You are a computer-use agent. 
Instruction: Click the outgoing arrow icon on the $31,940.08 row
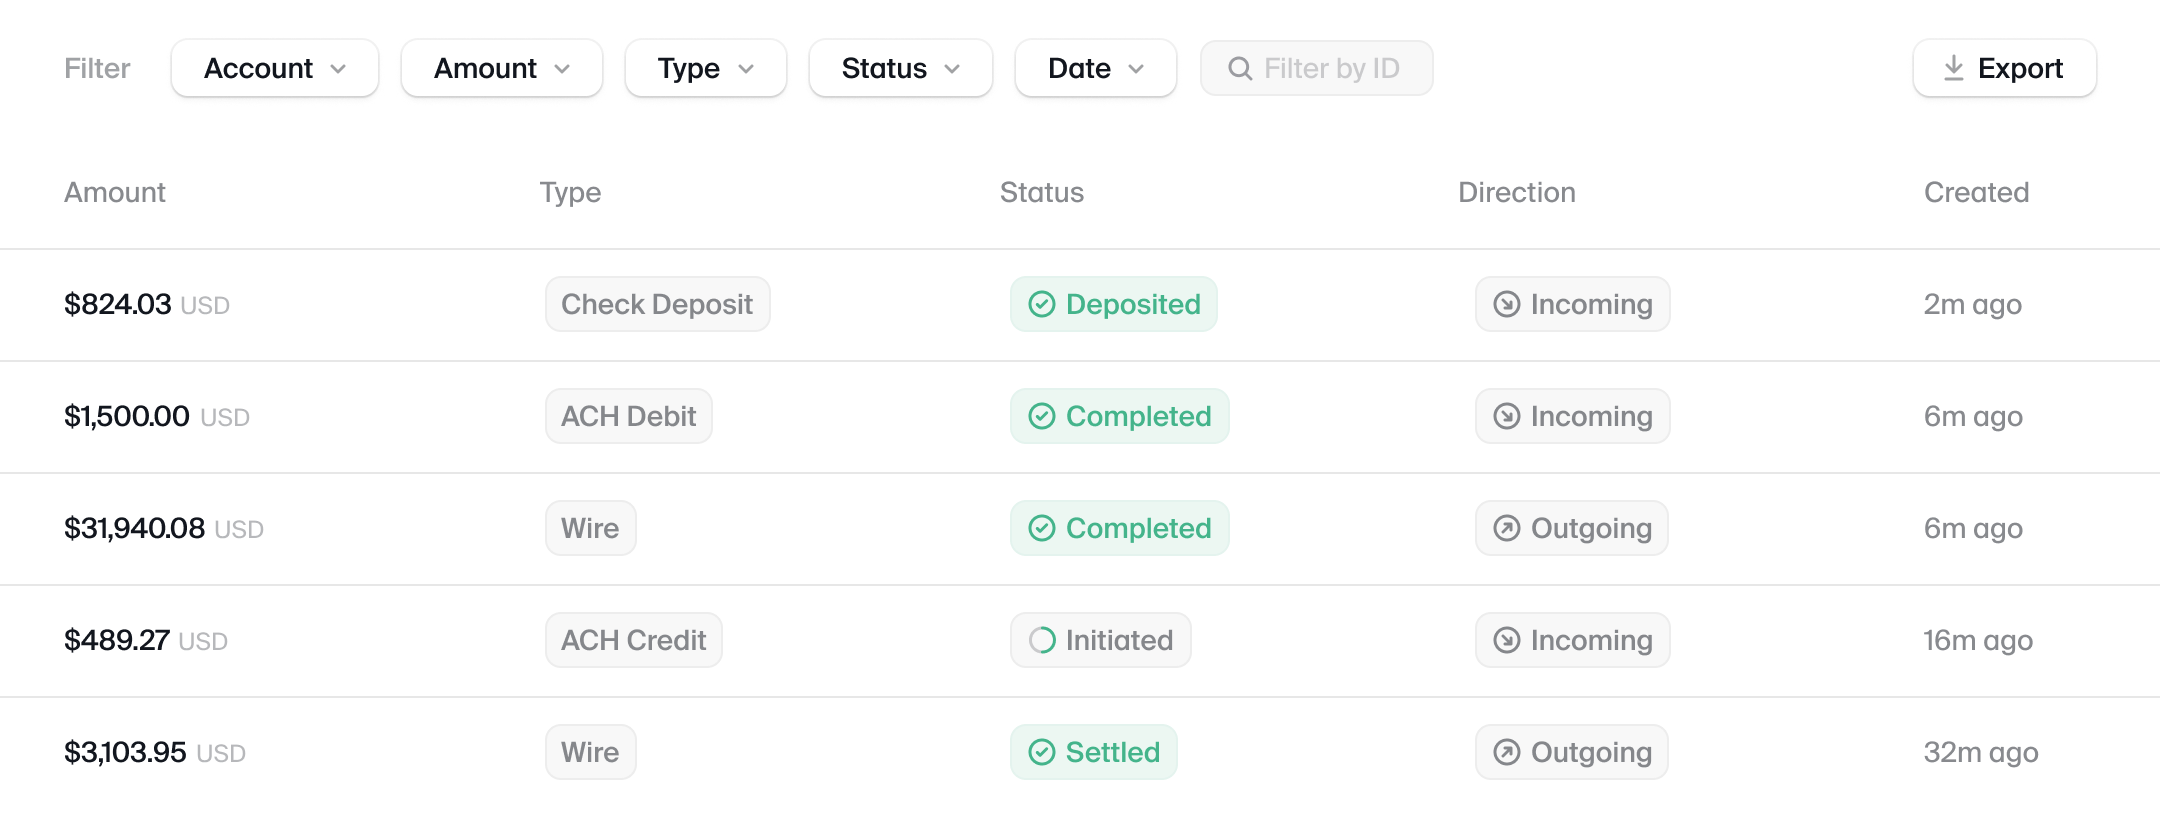tap(1507, 528)
